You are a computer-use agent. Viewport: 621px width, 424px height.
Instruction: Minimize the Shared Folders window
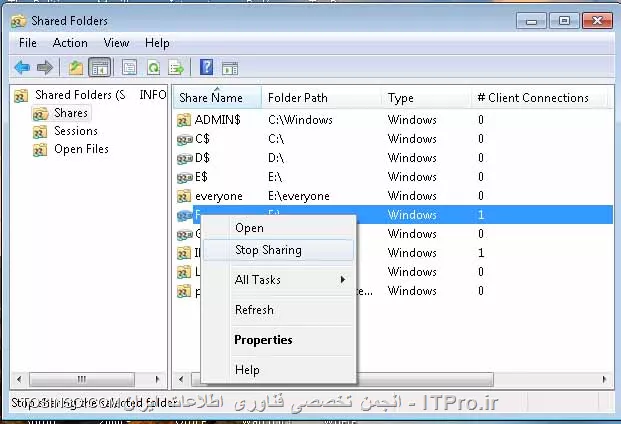coord(531,21)
